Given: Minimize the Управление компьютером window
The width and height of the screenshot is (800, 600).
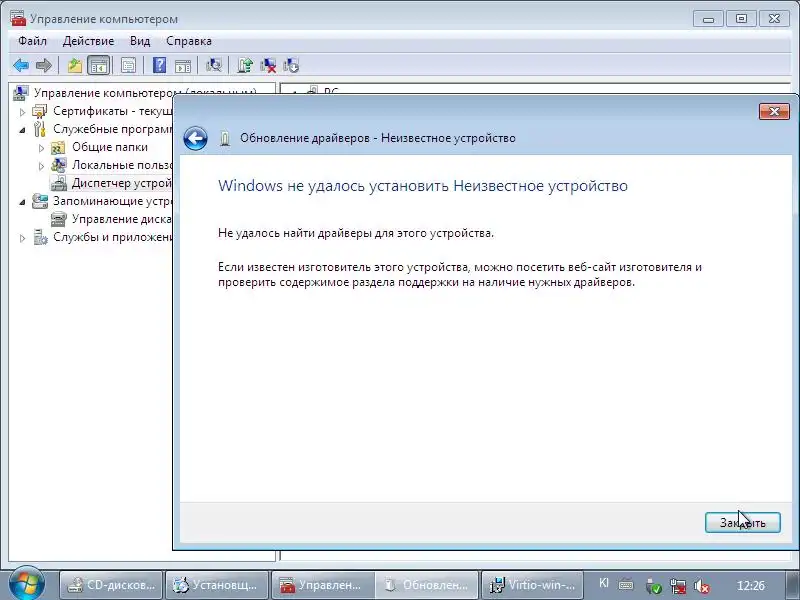Looking at the screenshot, I should pos(708,19).
